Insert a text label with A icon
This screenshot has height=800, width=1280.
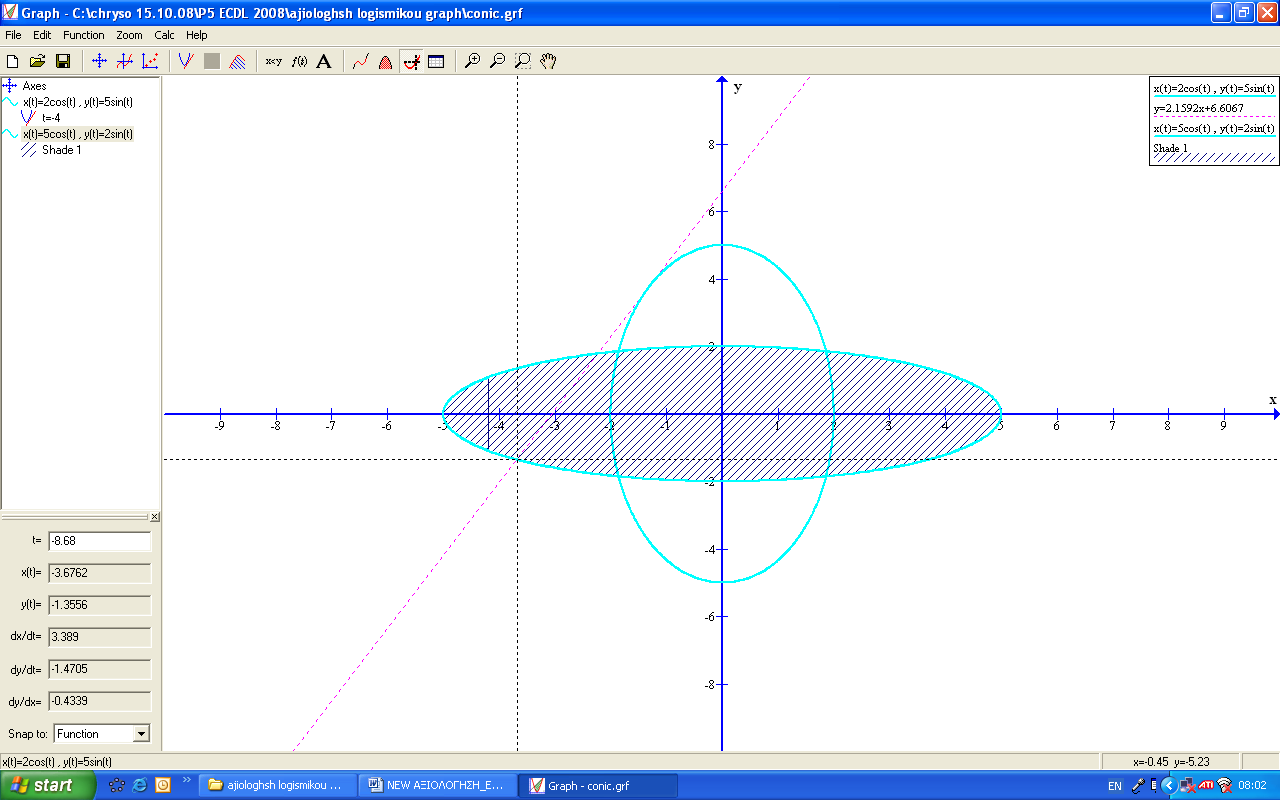(324, 61)
